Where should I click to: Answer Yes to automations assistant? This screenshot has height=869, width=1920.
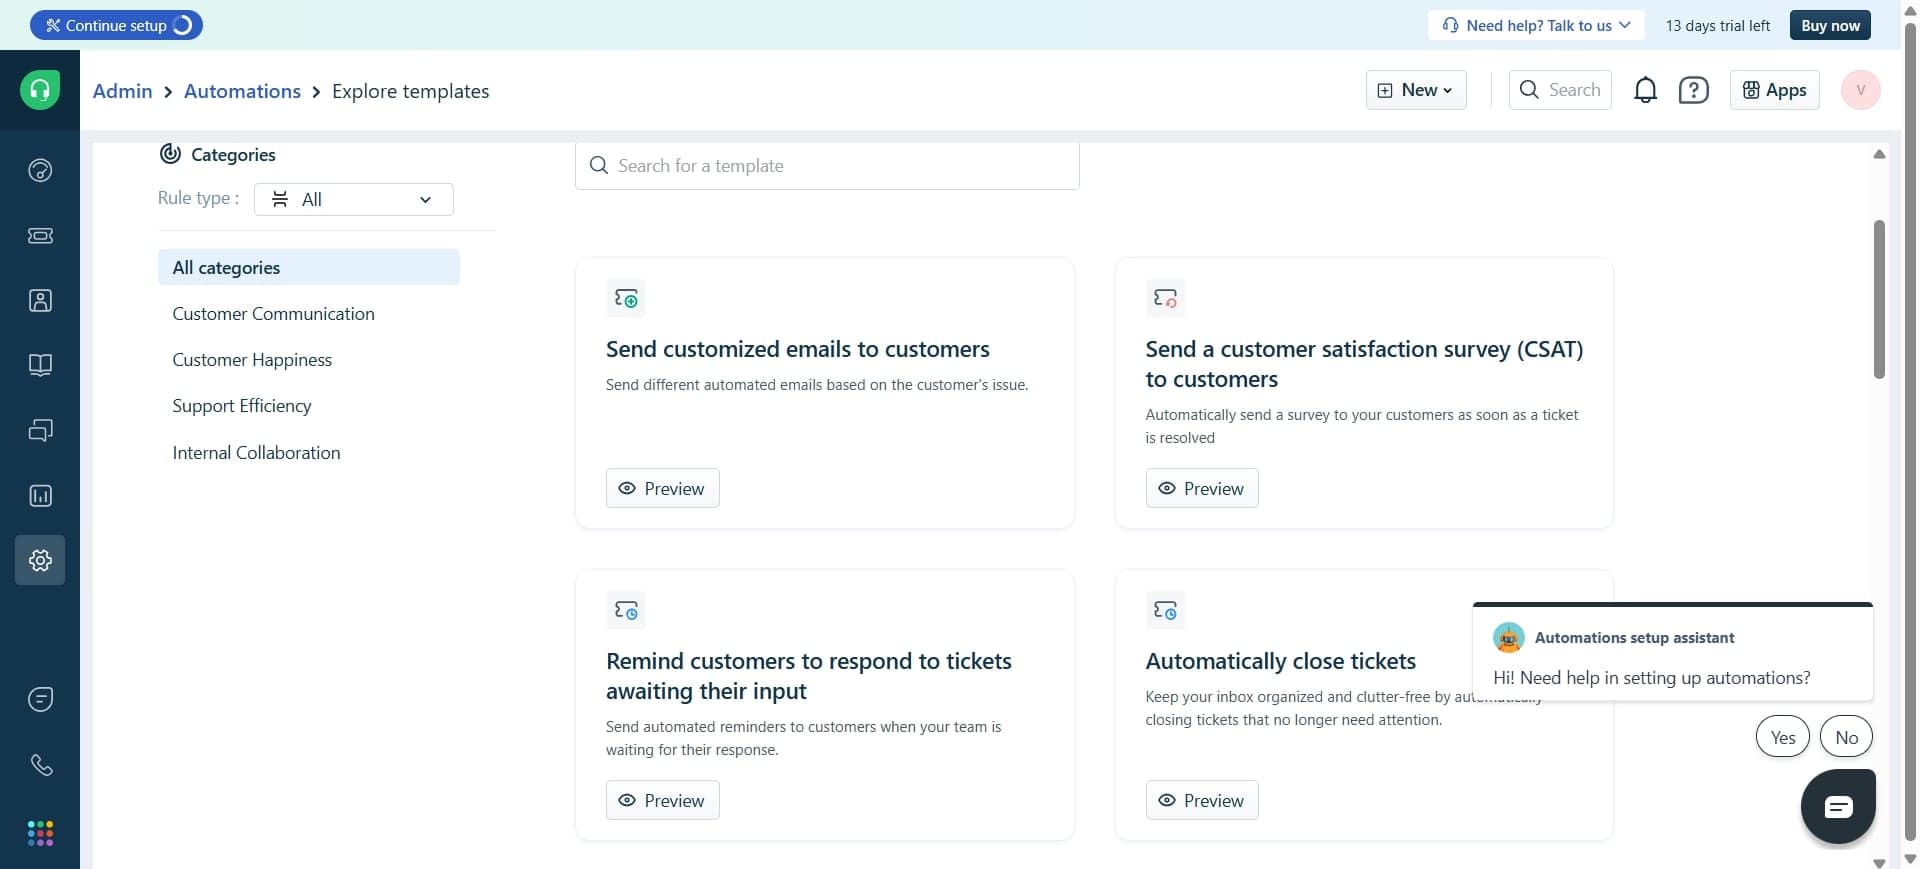point(1782,737)
